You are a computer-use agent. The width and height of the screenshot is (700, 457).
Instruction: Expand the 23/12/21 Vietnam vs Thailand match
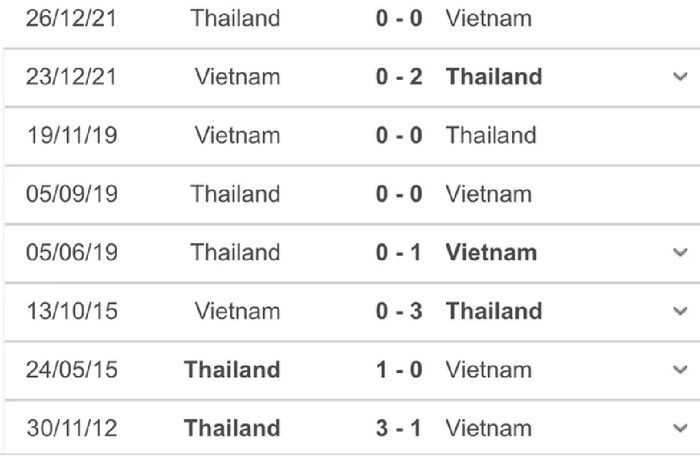pos(679,77)
